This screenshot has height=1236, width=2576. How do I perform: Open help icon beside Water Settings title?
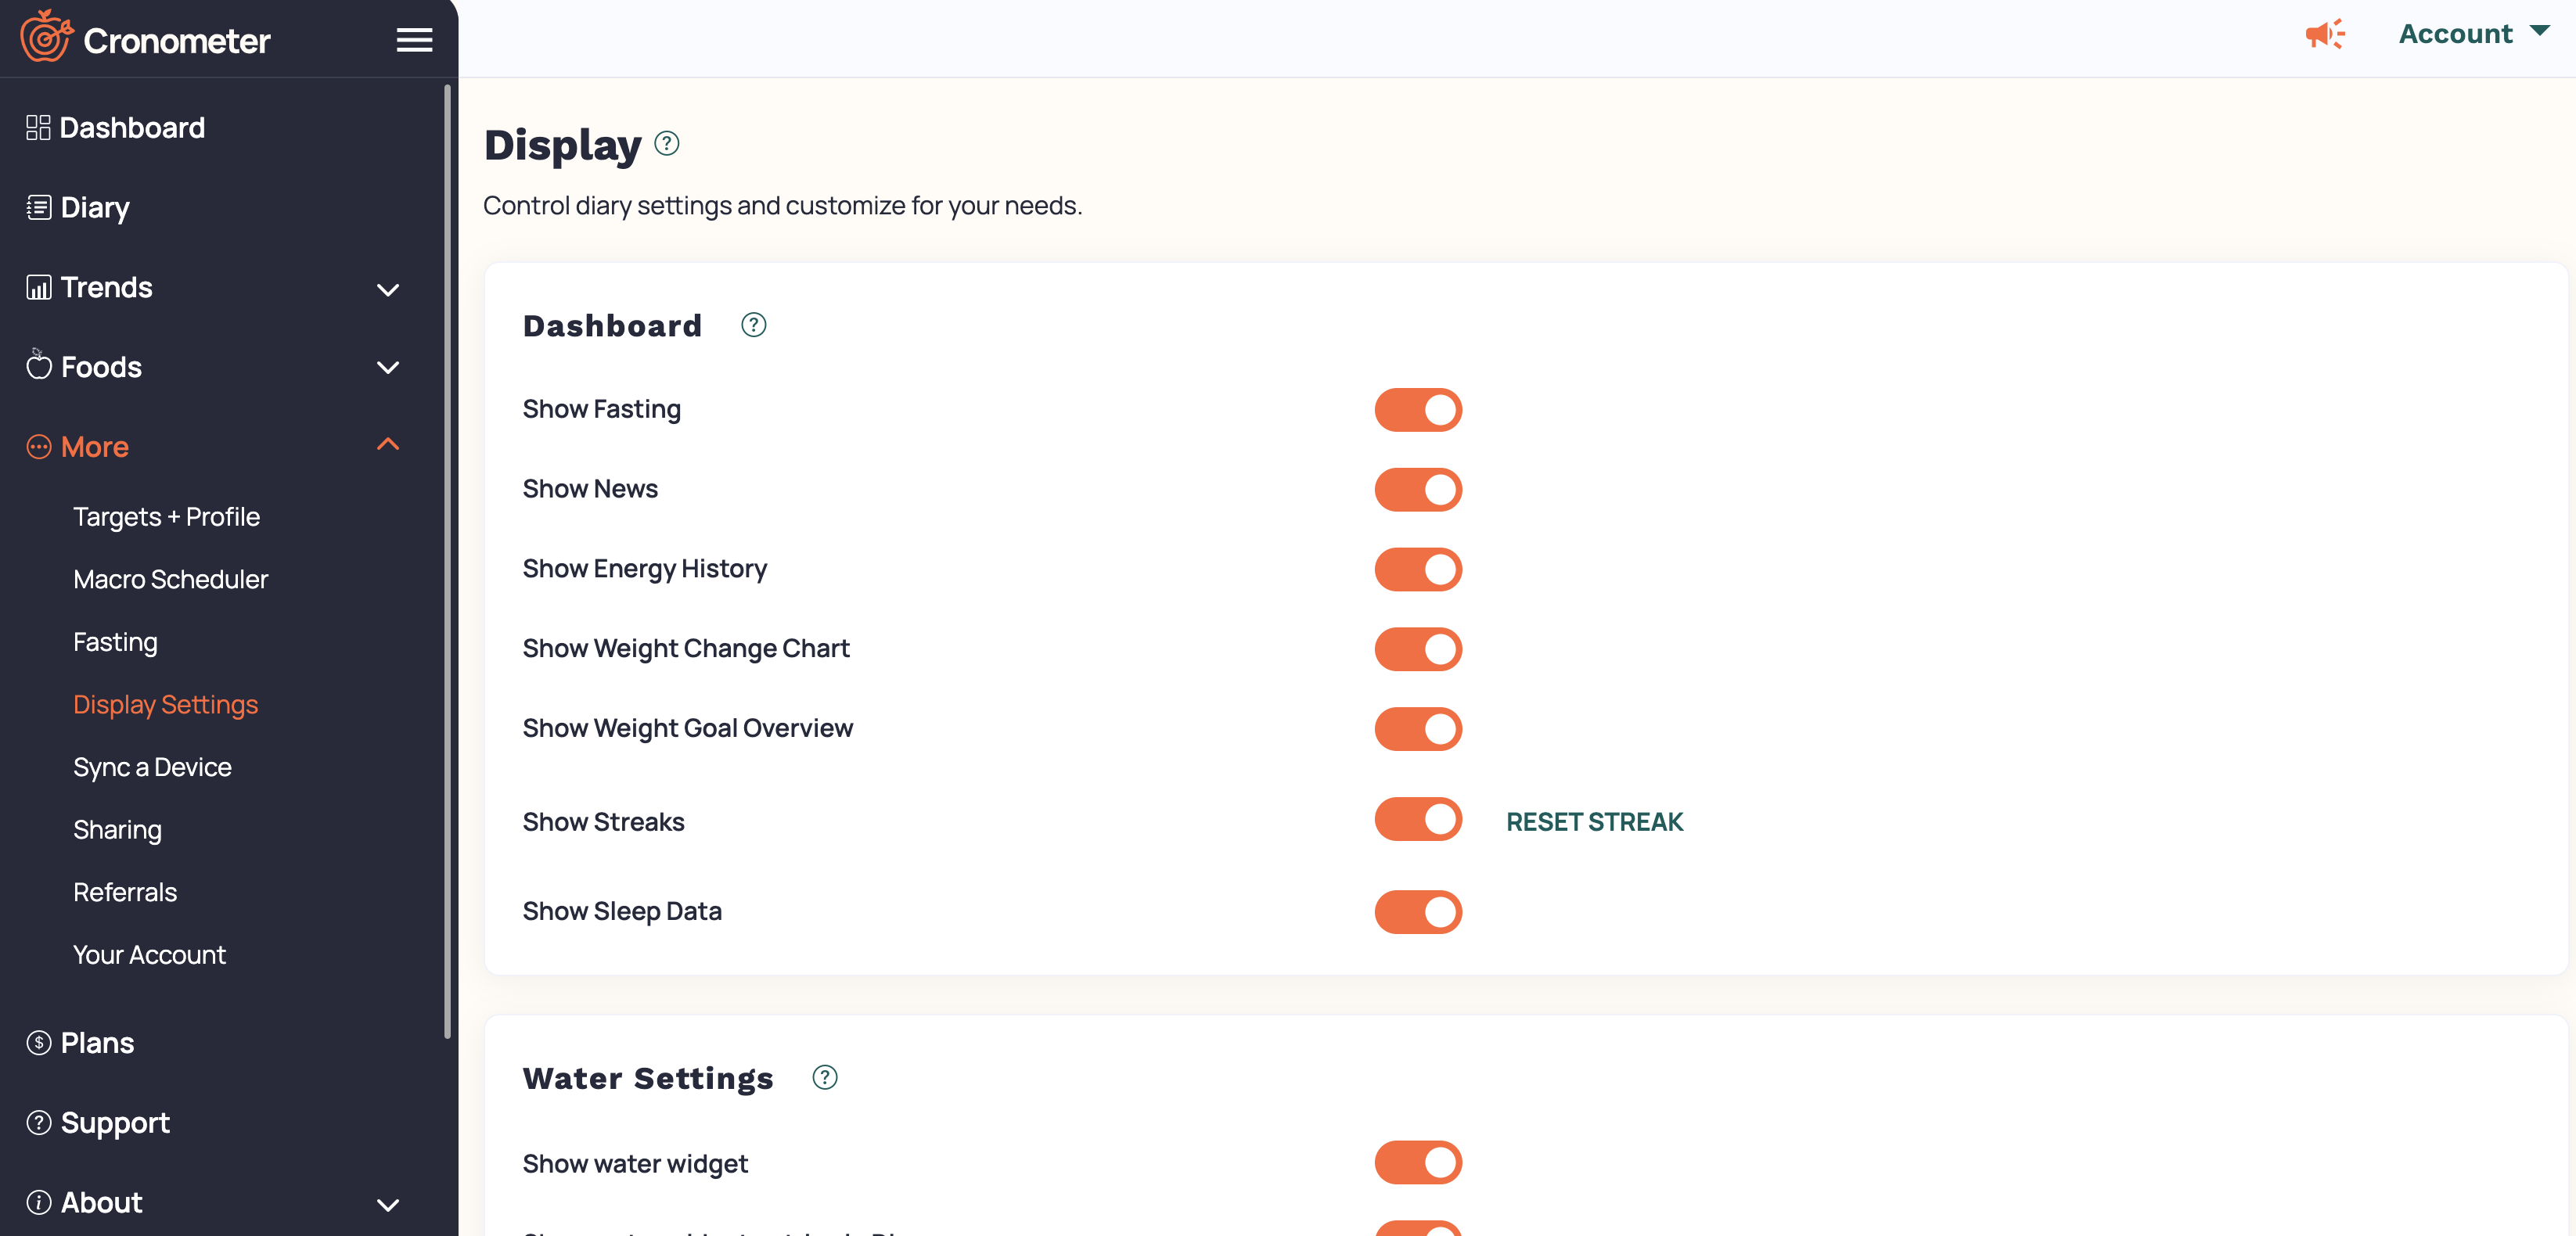[825, 1078]
